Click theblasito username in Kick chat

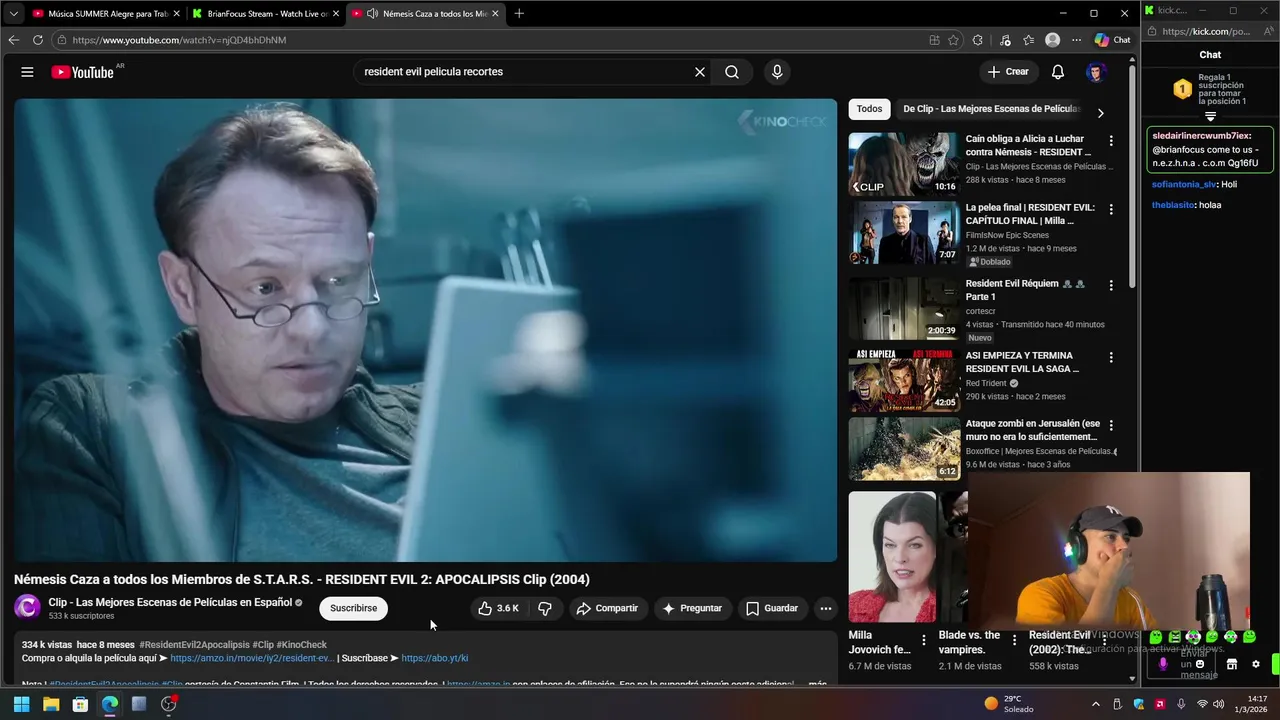[x=1173, y=205]
